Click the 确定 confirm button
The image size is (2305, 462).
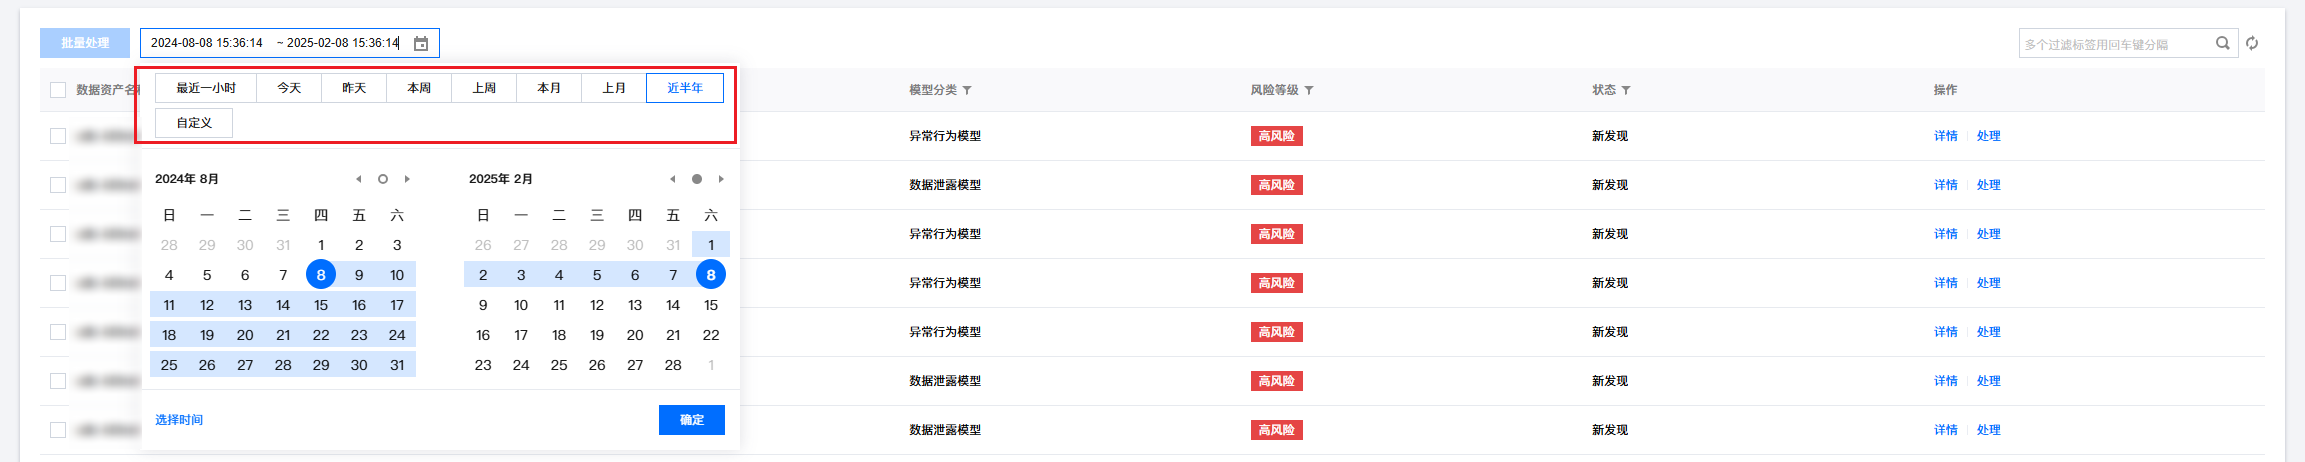[x=692, y=420]
